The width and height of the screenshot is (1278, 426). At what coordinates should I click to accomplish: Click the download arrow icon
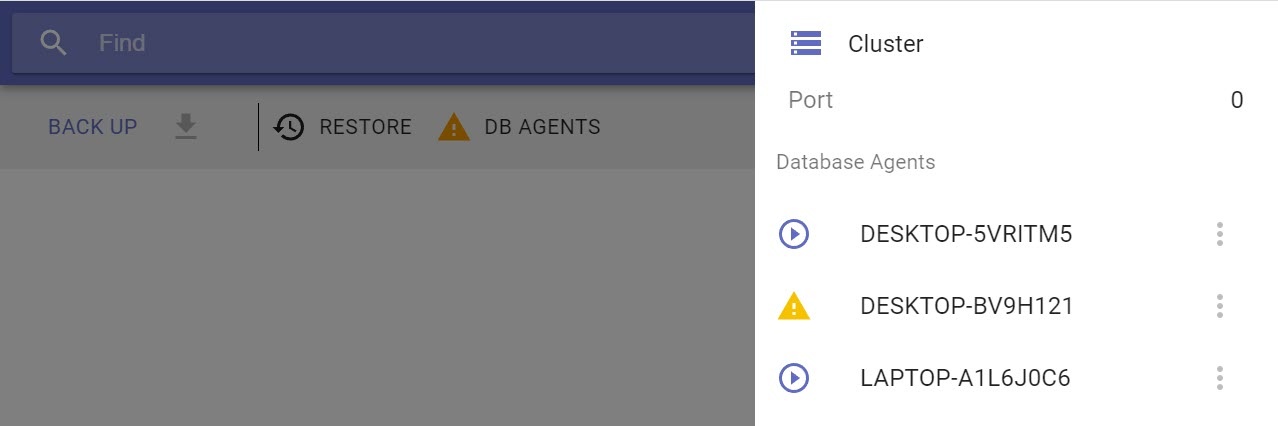click(x=186, y=127)
